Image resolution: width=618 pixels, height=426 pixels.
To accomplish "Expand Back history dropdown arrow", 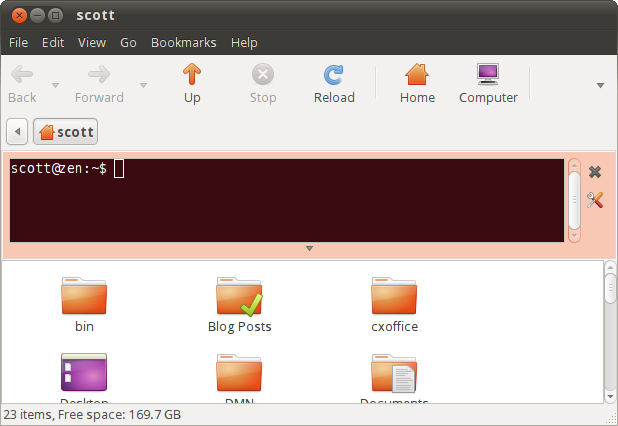I will pyautogui.click(x=55, y=85).
